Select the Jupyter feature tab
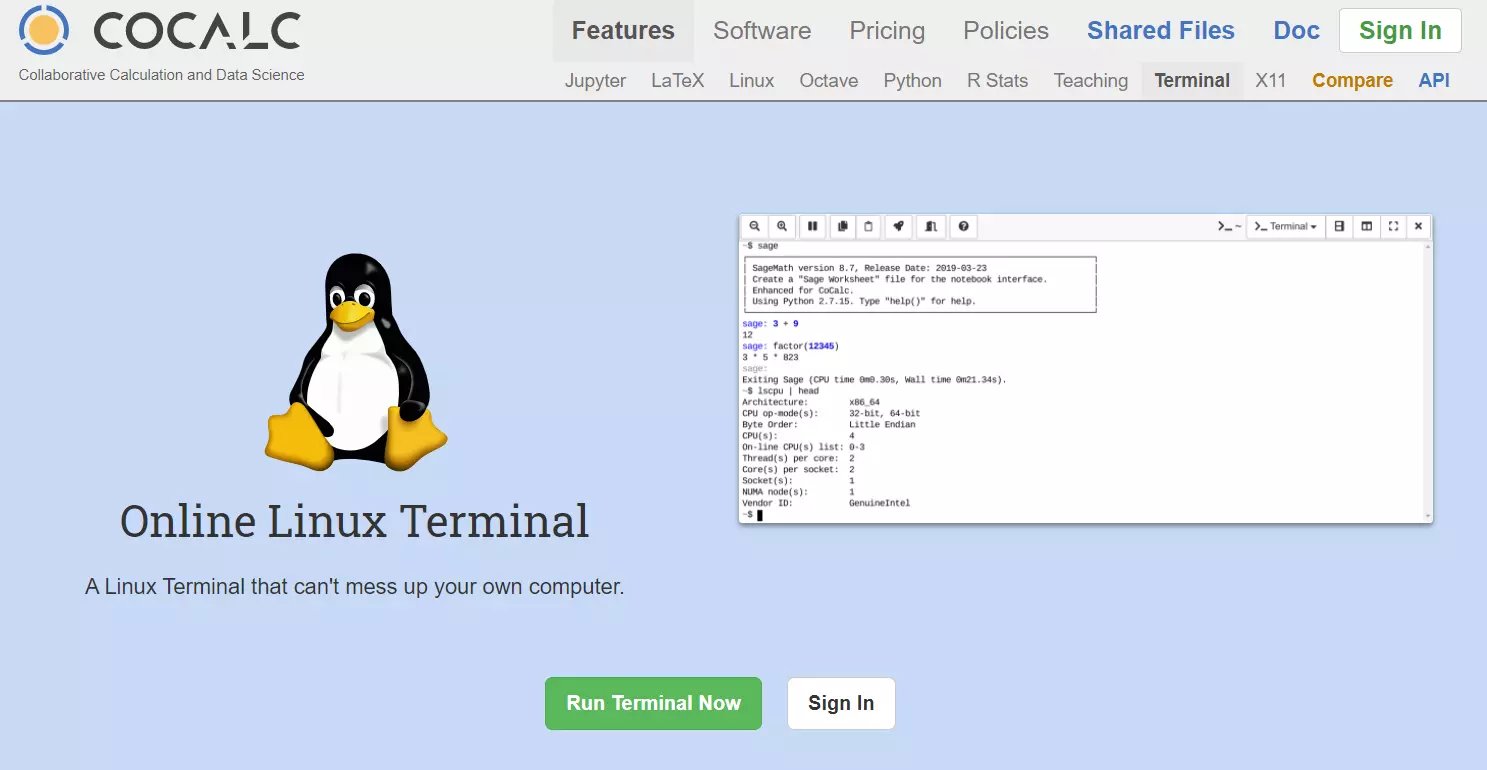This screenshot has height=770, width=1487. tap(595, 81)
